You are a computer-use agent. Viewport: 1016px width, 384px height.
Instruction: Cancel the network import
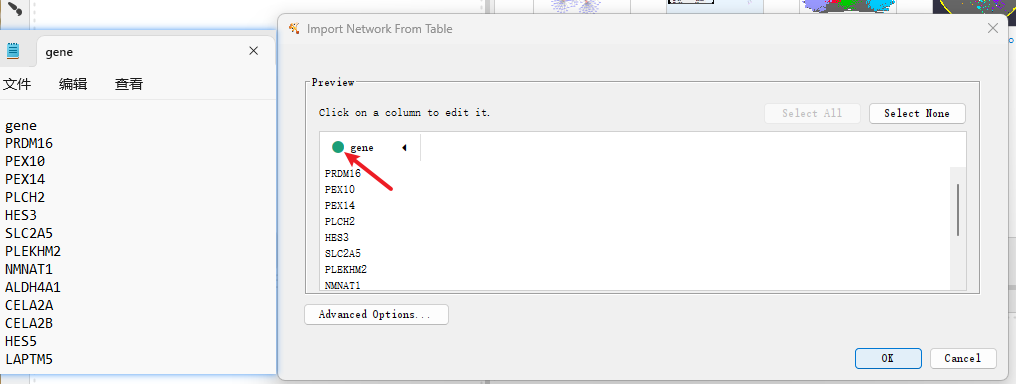[963, 358]
